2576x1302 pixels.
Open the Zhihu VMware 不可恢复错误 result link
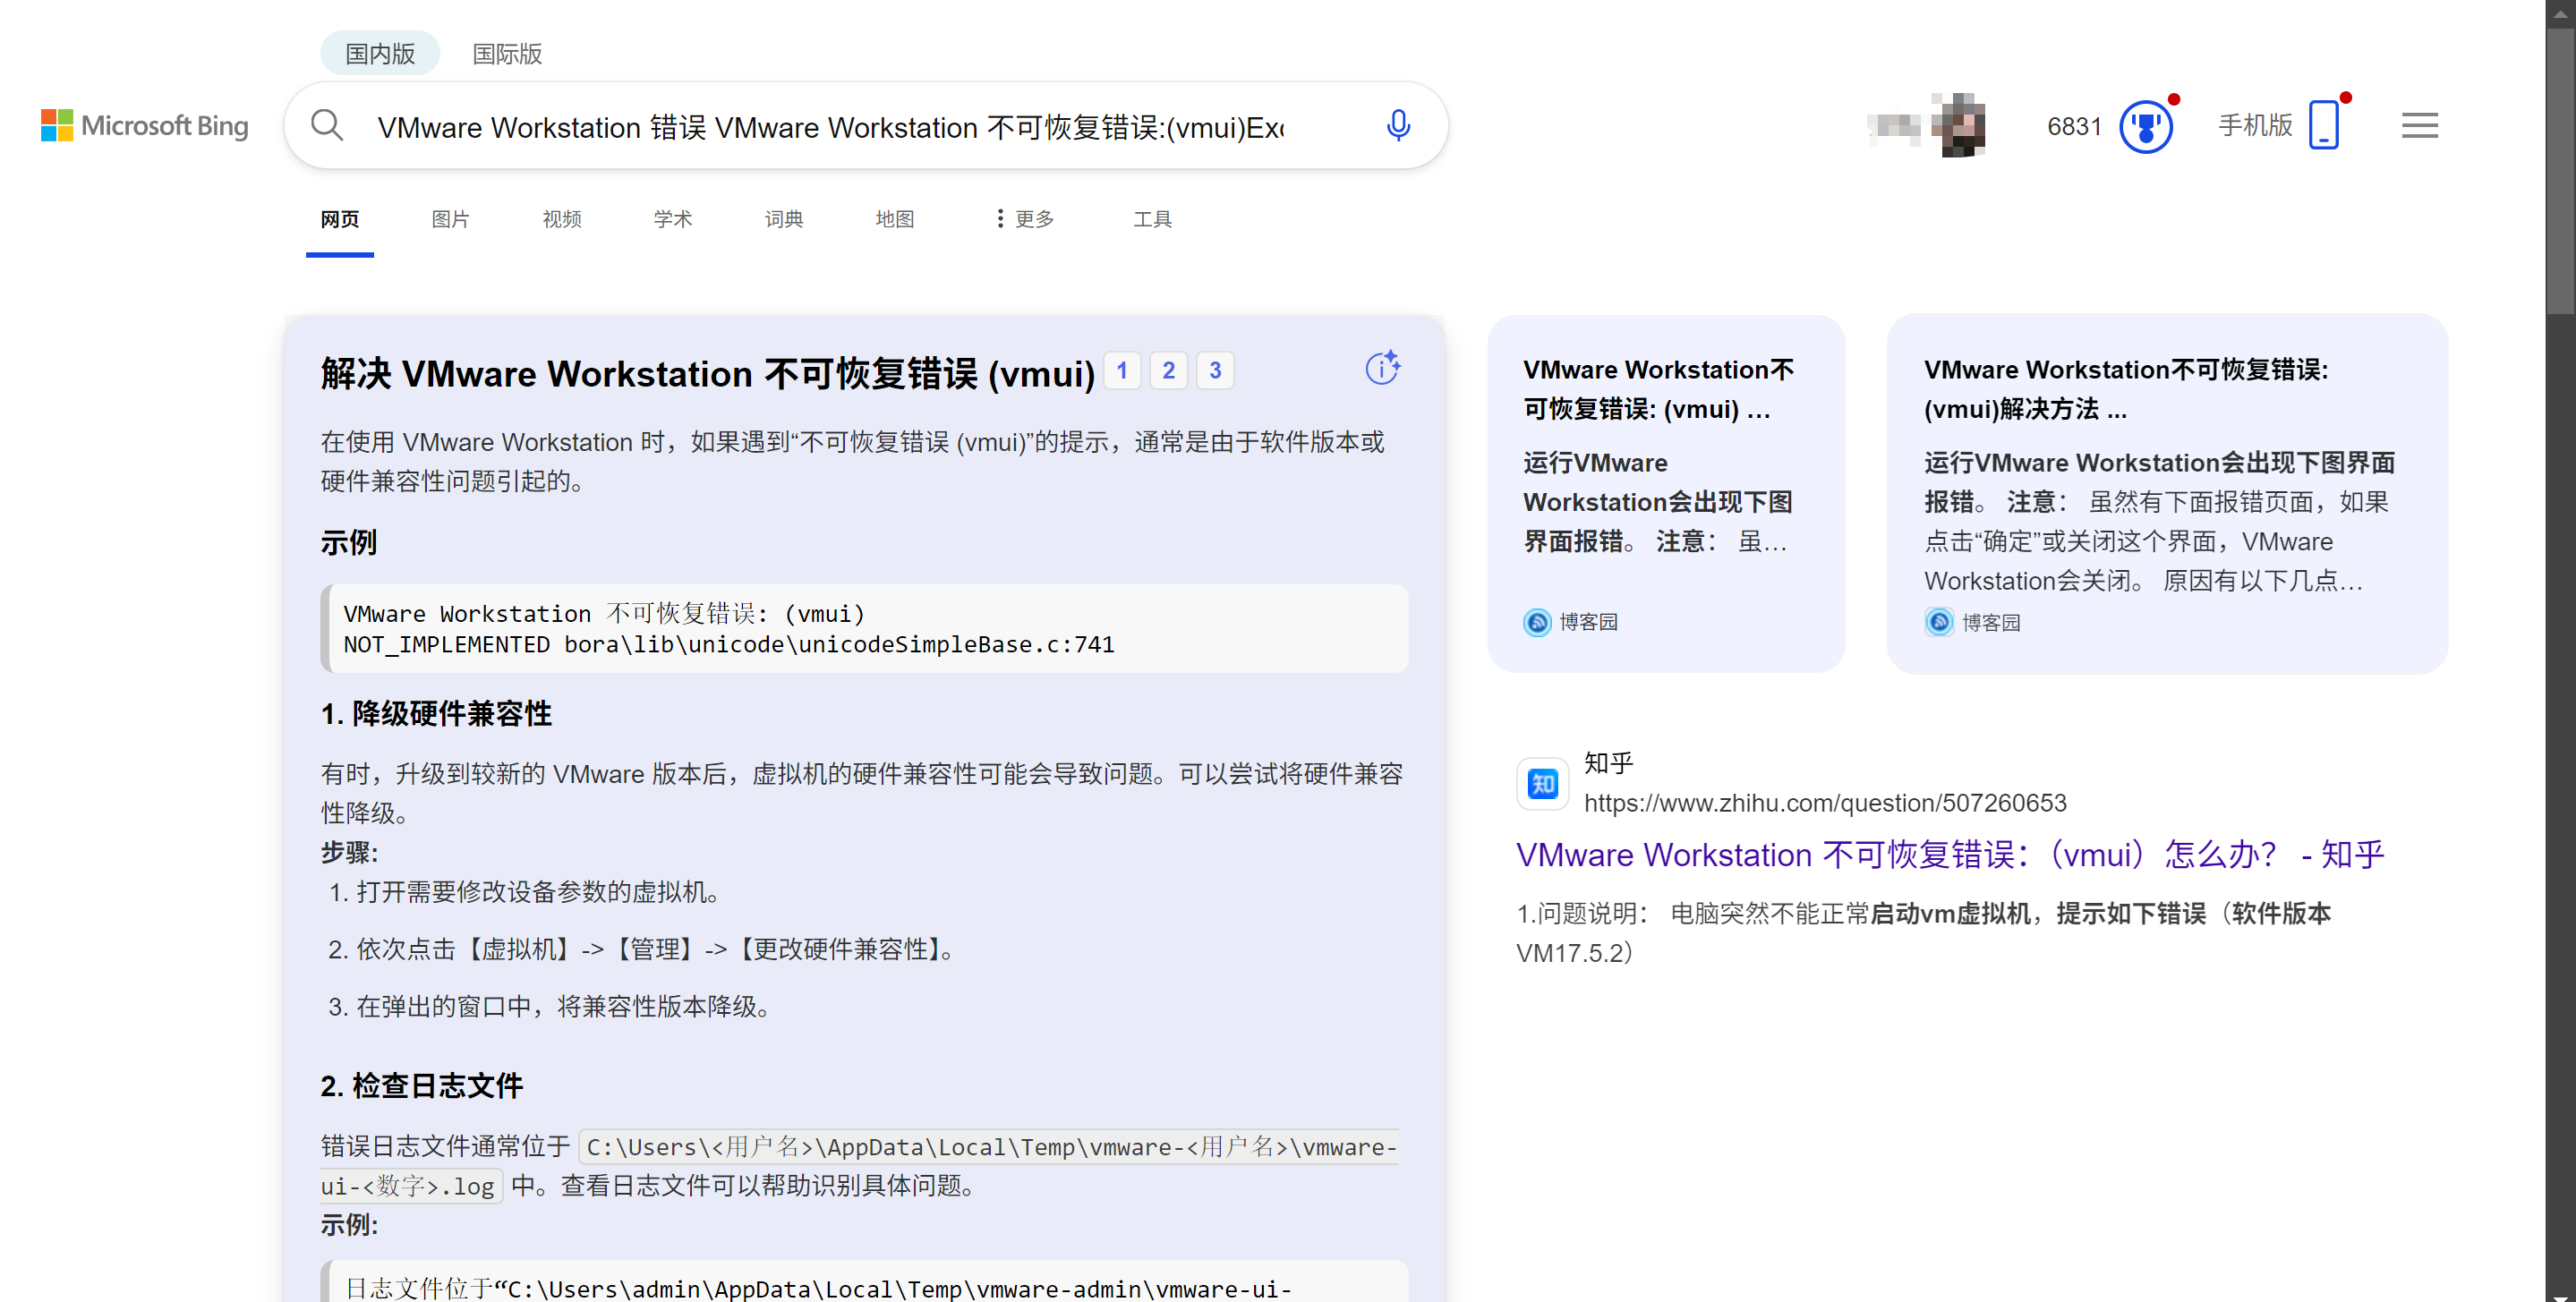1949,855
